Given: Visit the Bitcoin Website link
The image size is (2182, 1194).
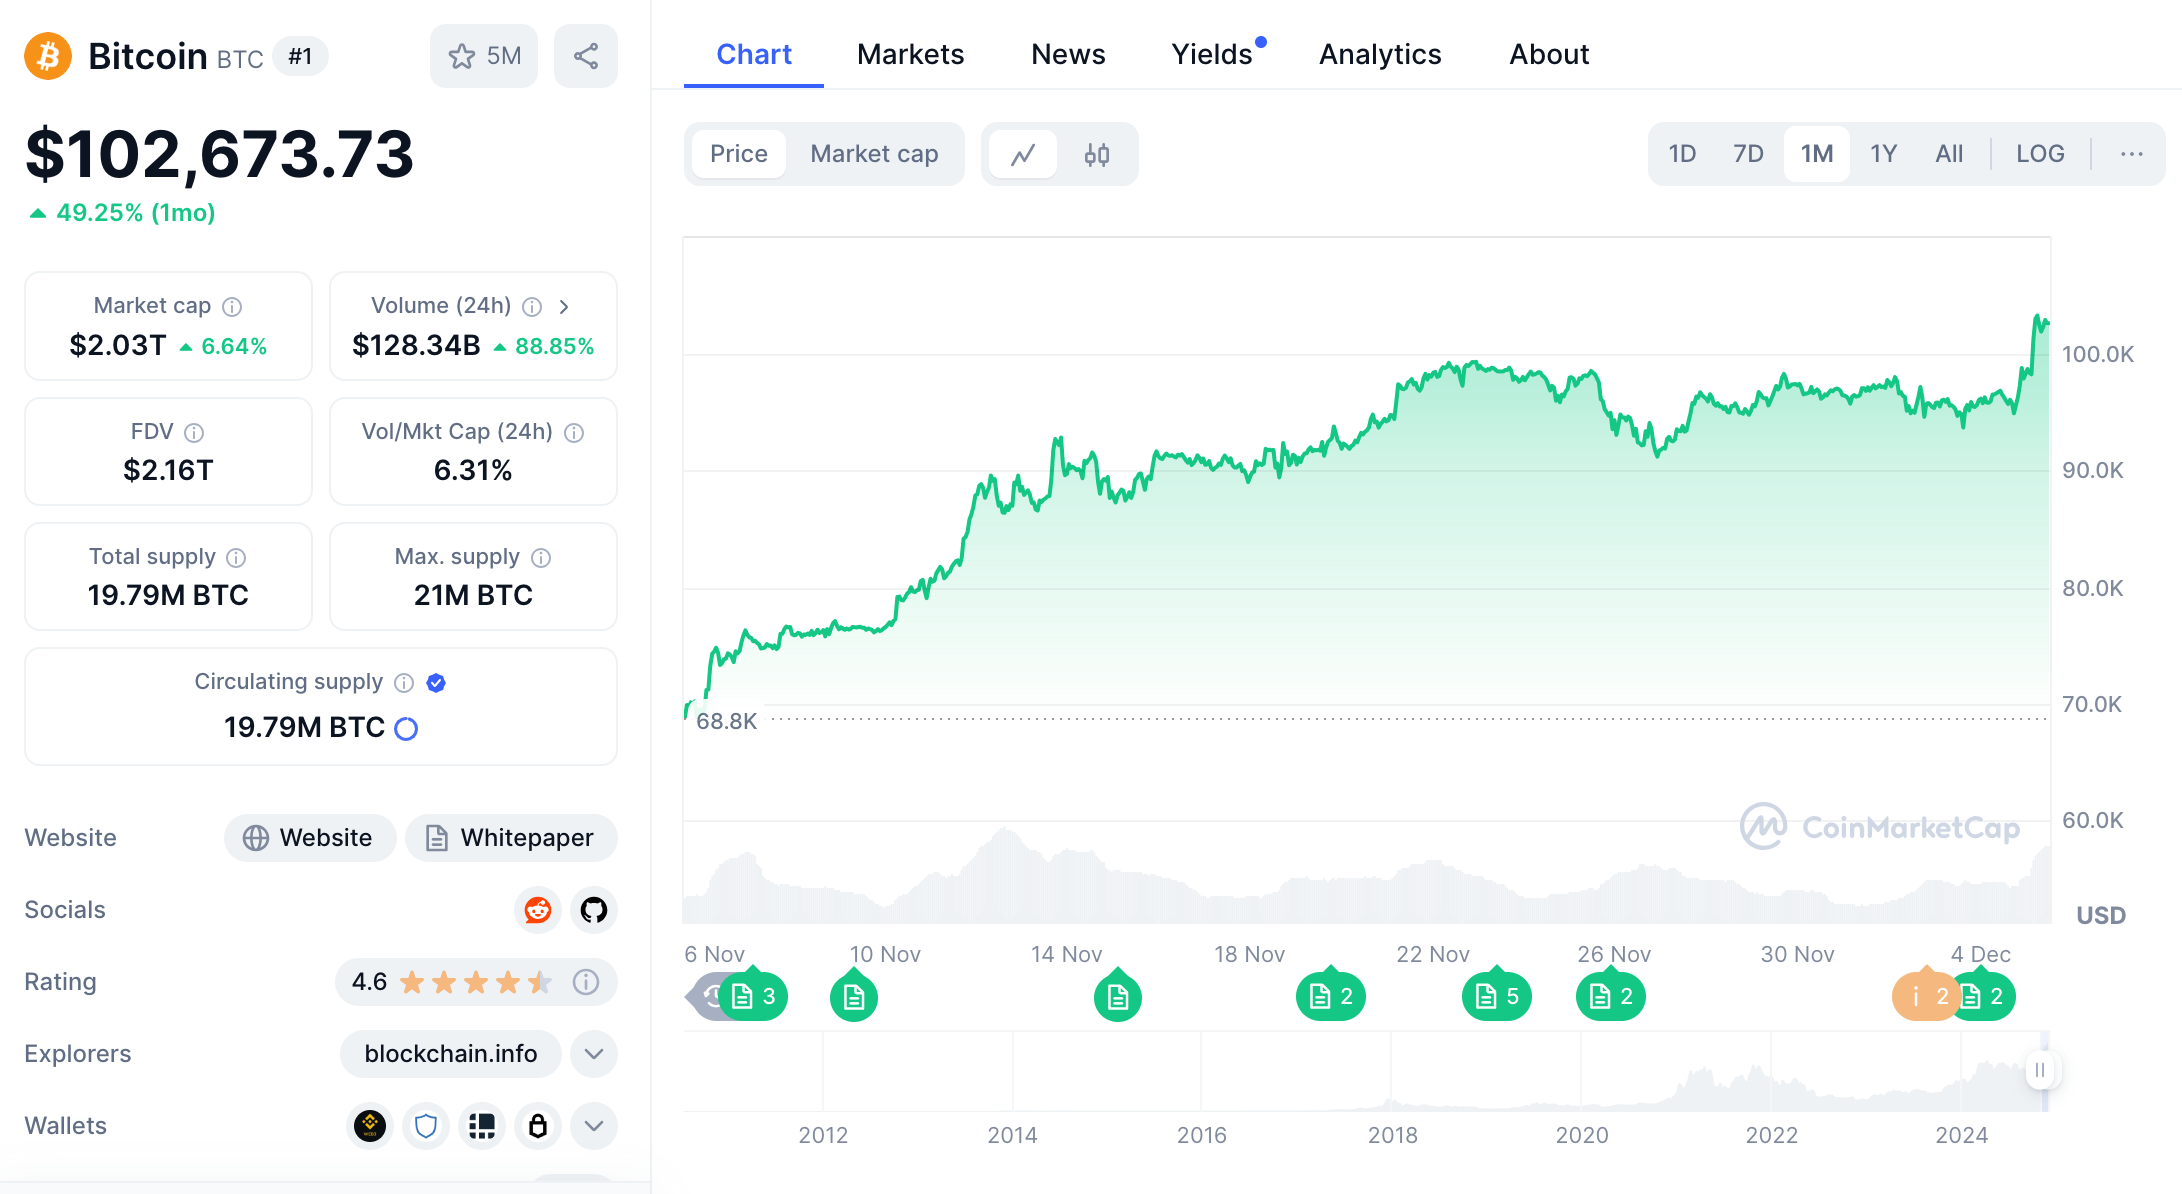Looking at the screenshot, I should click(x=310, y=838).
